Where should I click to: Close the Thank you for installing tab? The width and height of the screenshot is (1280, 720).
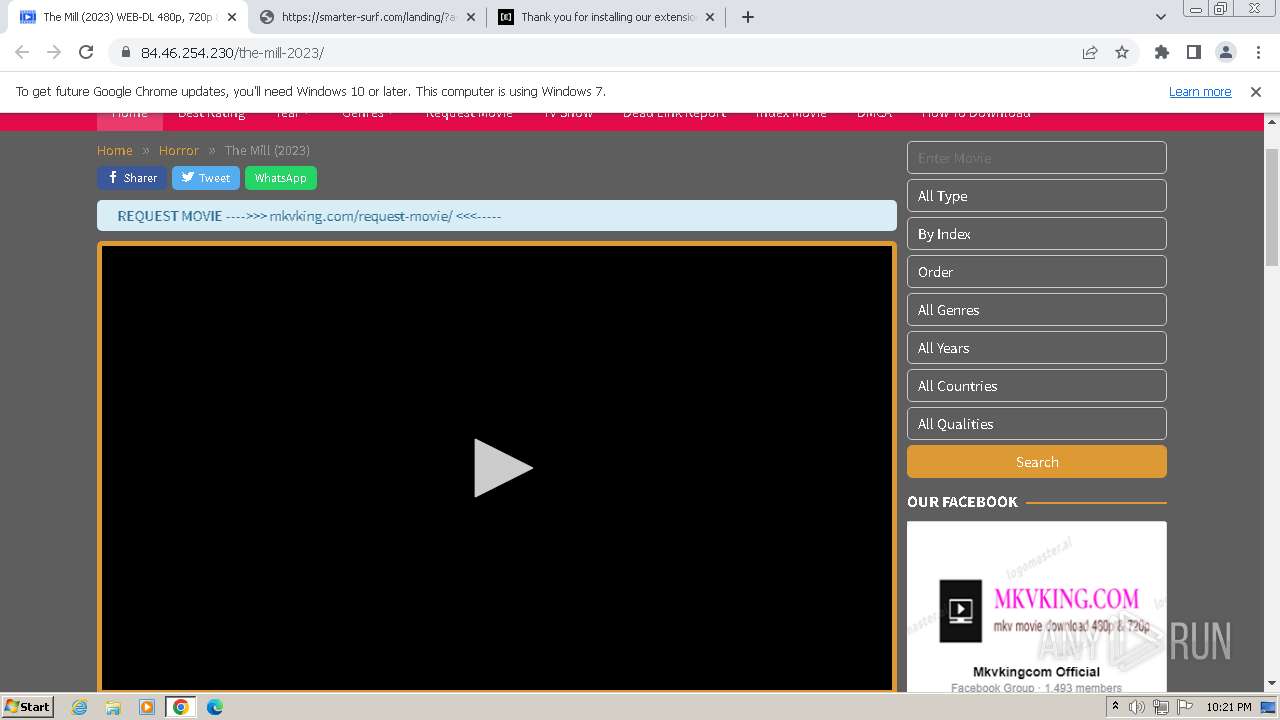tap(710, 17)
